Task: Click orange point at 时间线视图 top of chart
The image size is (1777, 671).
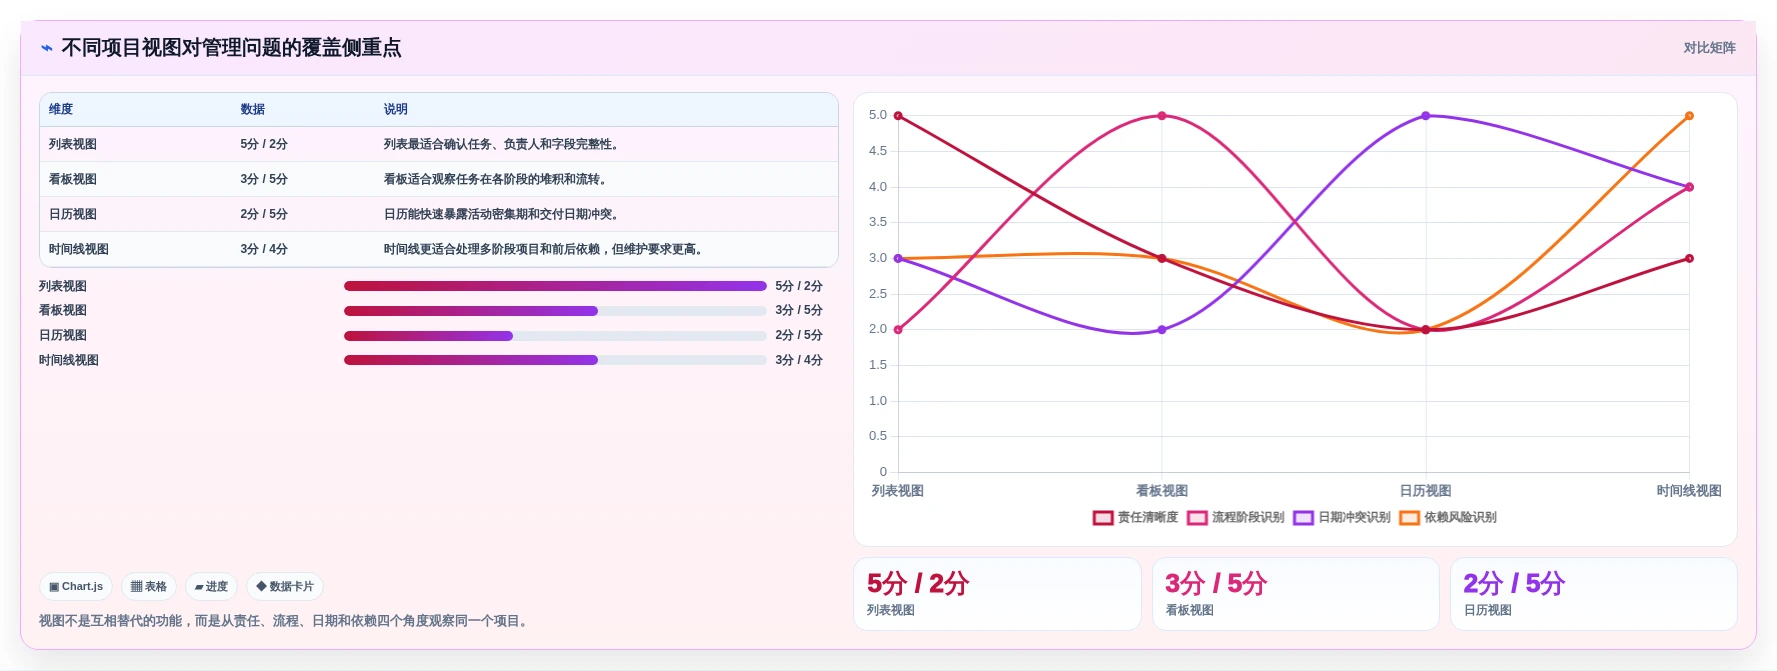Action: point(1689,116)
